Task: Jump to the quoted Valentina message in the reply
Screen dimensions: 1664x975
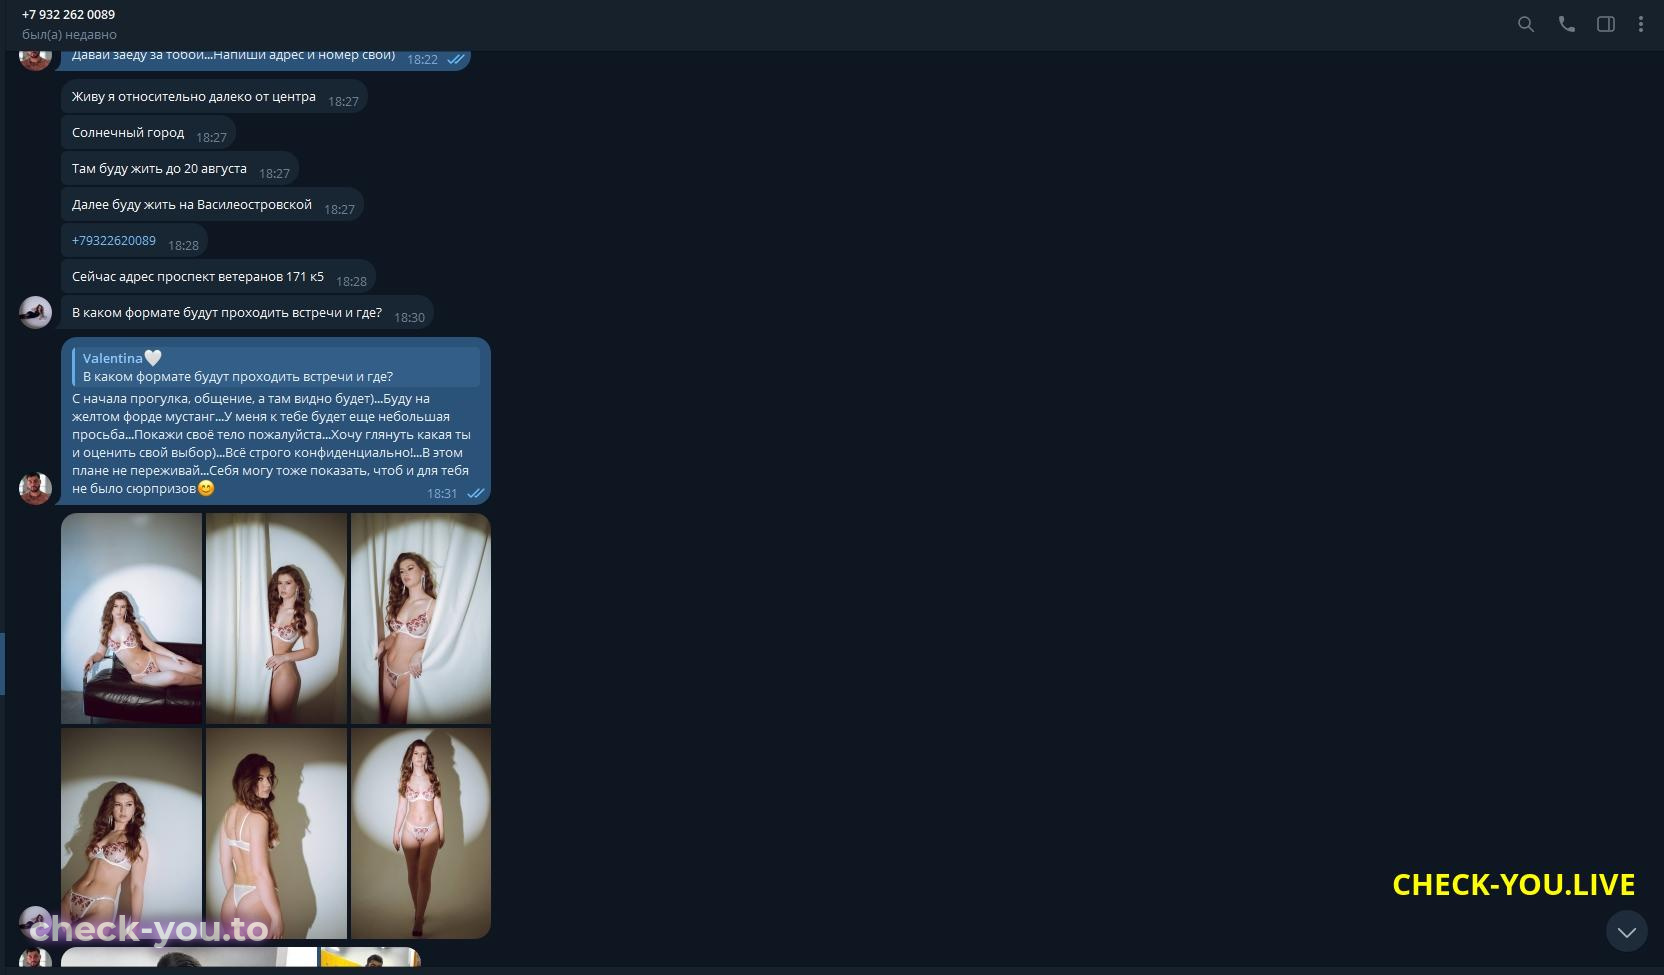Action: (276, 367)
